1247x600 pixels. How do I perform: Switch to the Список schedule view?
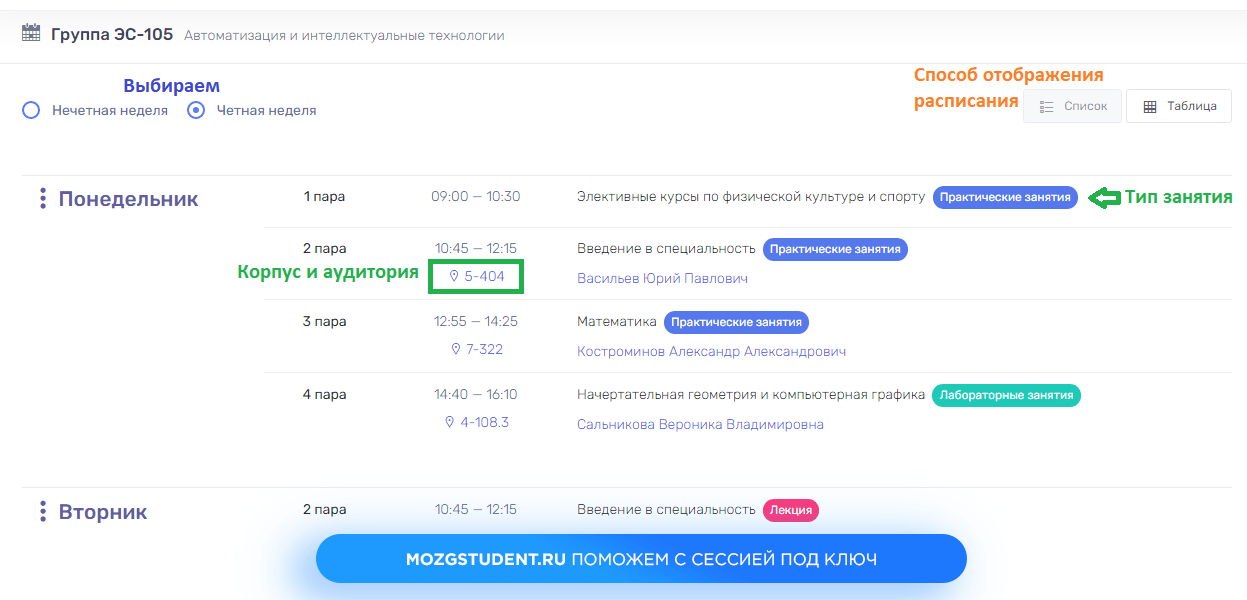(x=1072, y=105)
